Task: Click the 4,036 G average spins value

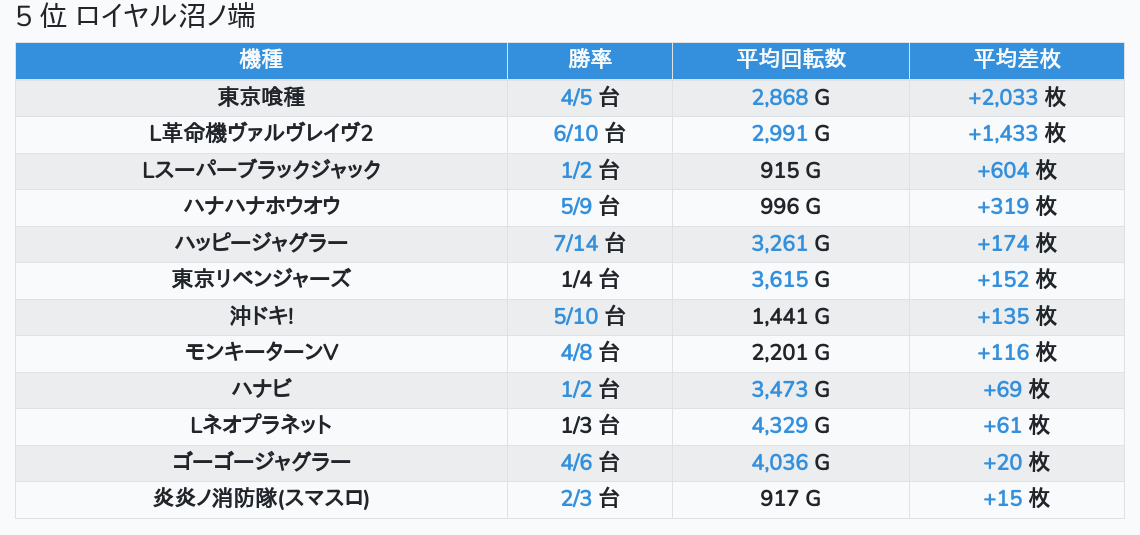Action: [790, 462]
